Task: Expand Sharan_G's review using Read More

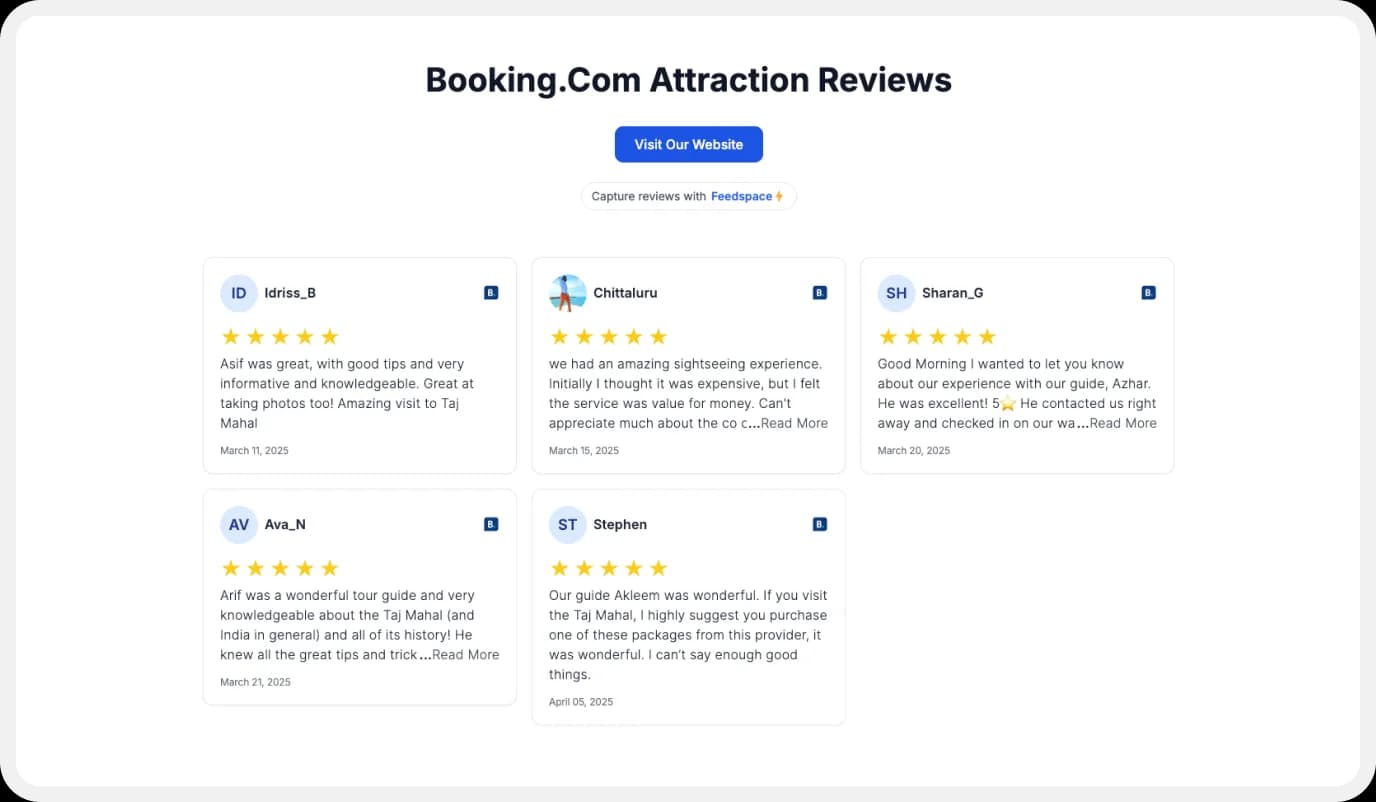Action: coord(1122,422)
